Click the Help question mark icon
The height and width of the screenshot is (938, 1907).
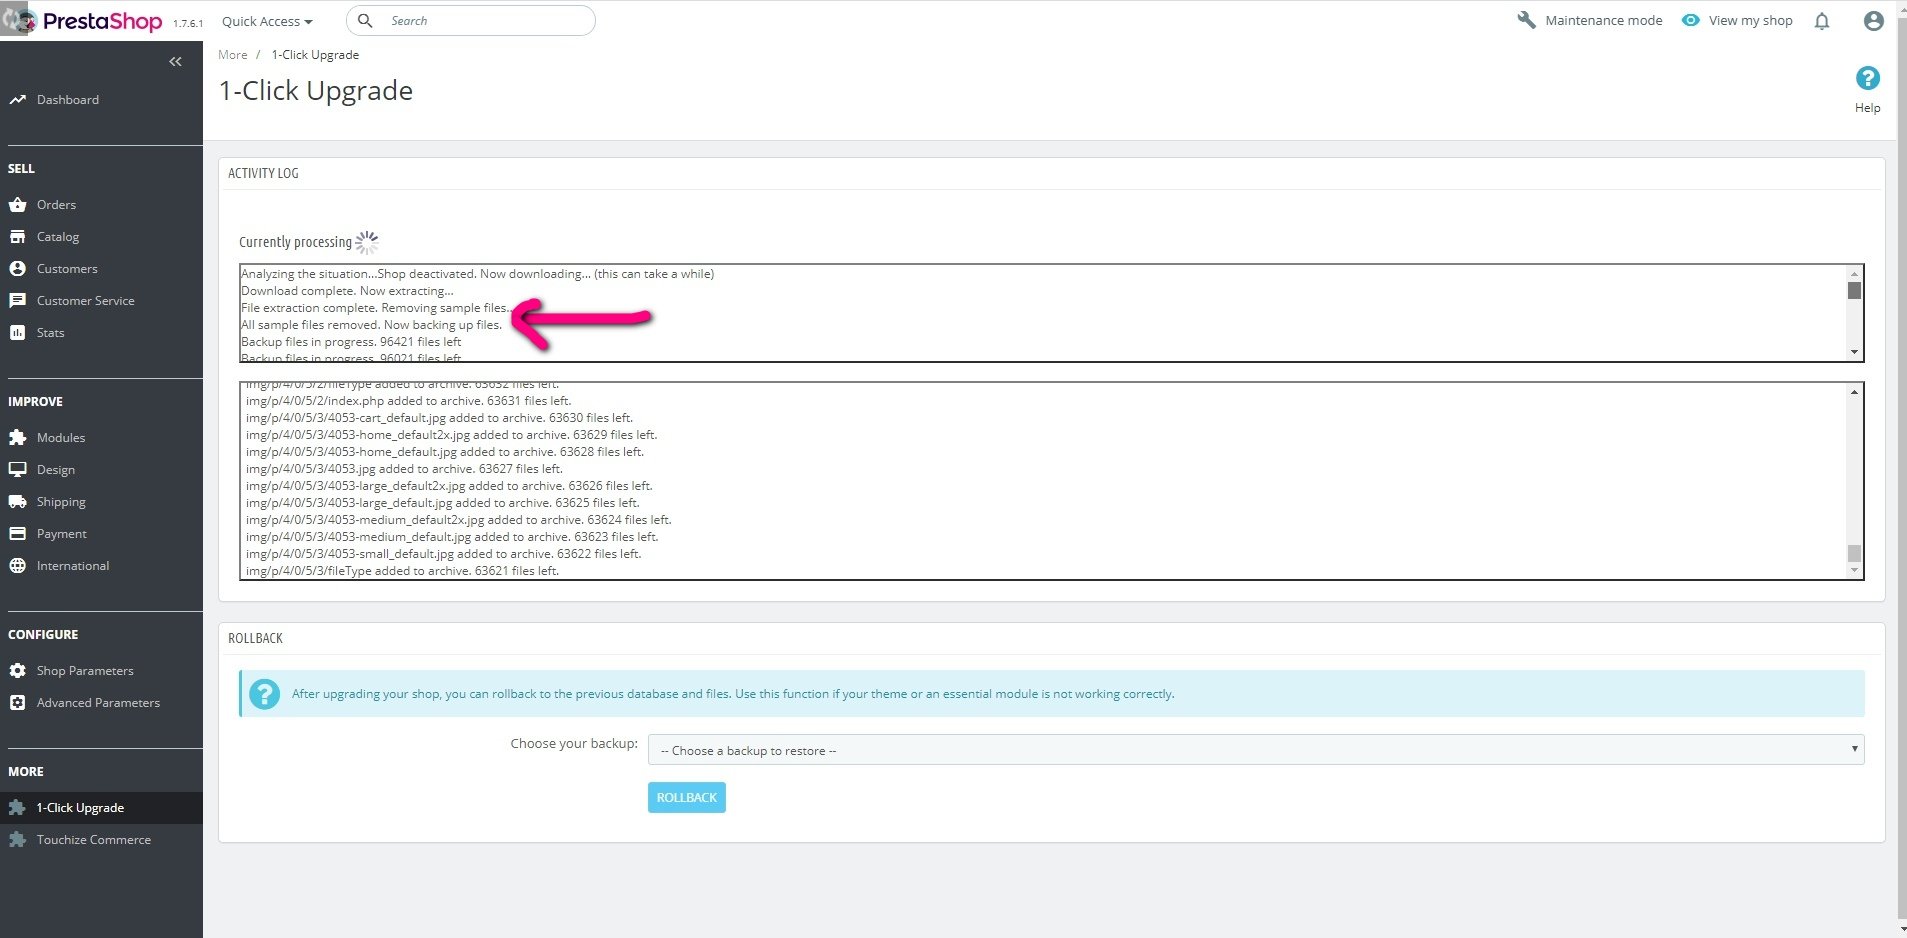coord(1867,78)
